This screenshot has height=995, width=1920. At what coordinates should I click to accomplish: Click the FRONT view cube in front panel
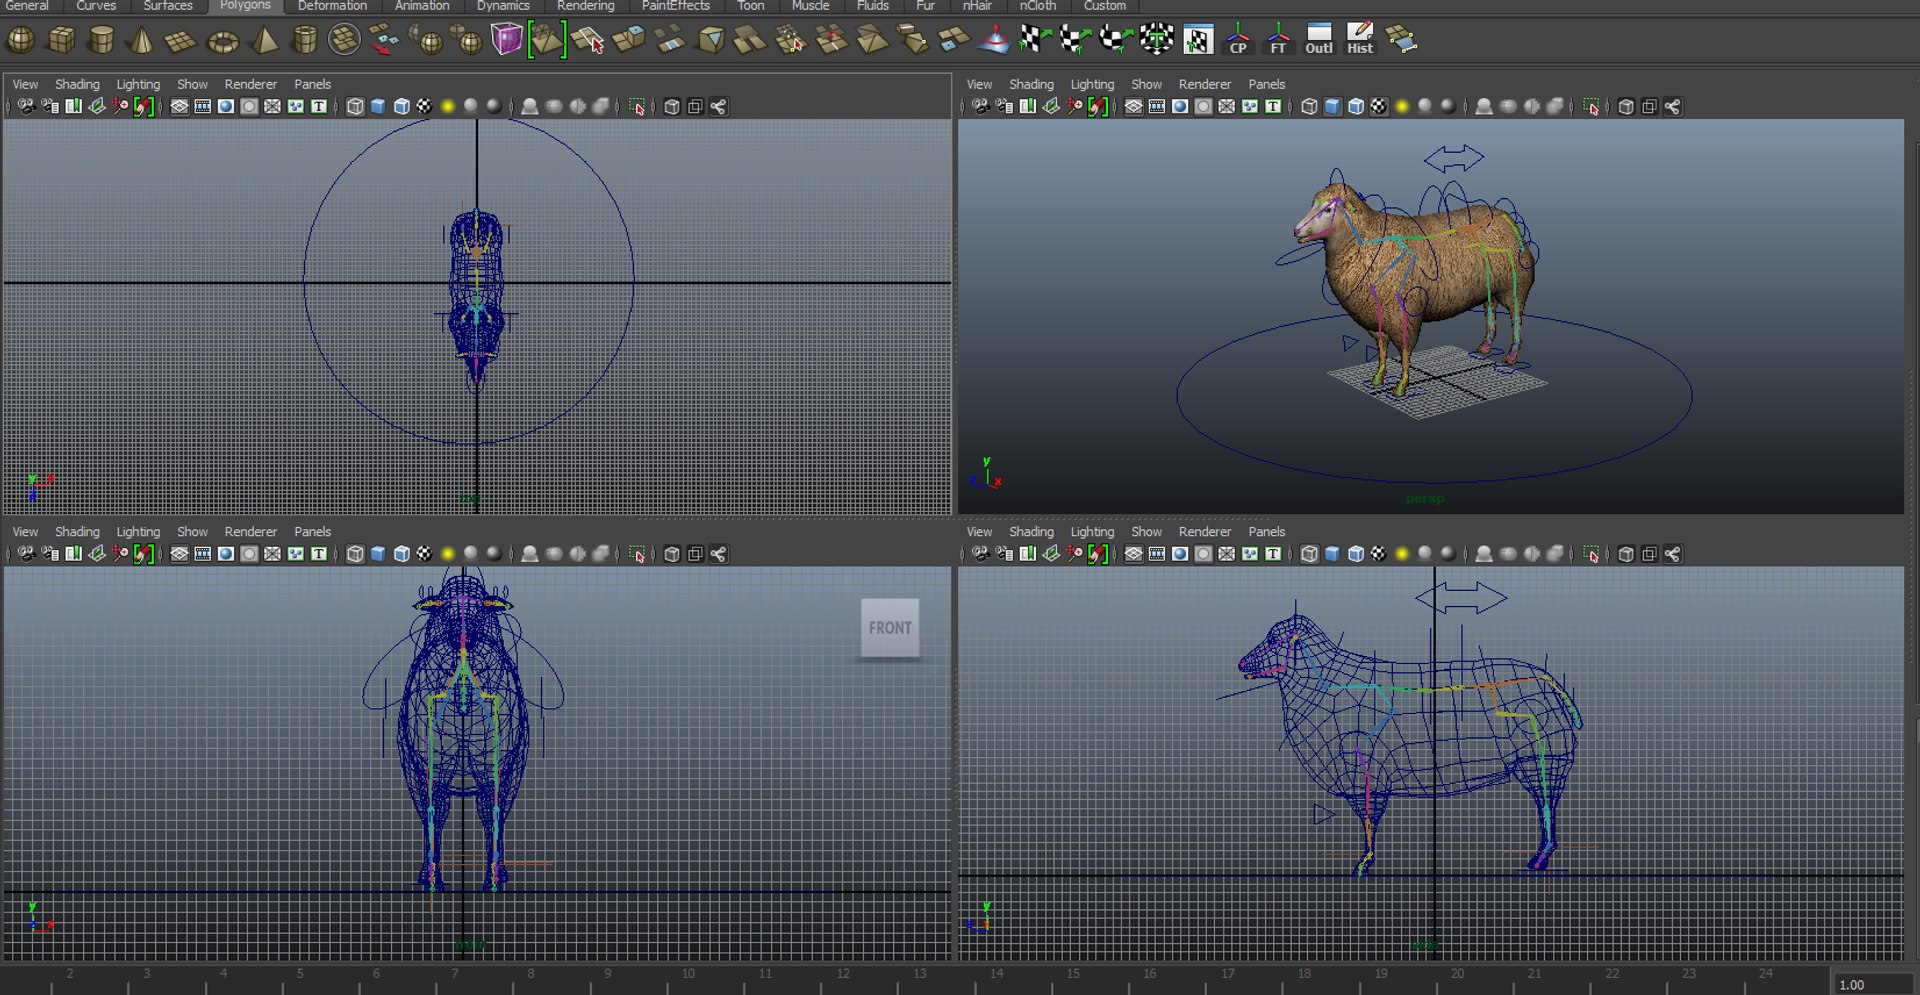[x=890, y=628]
